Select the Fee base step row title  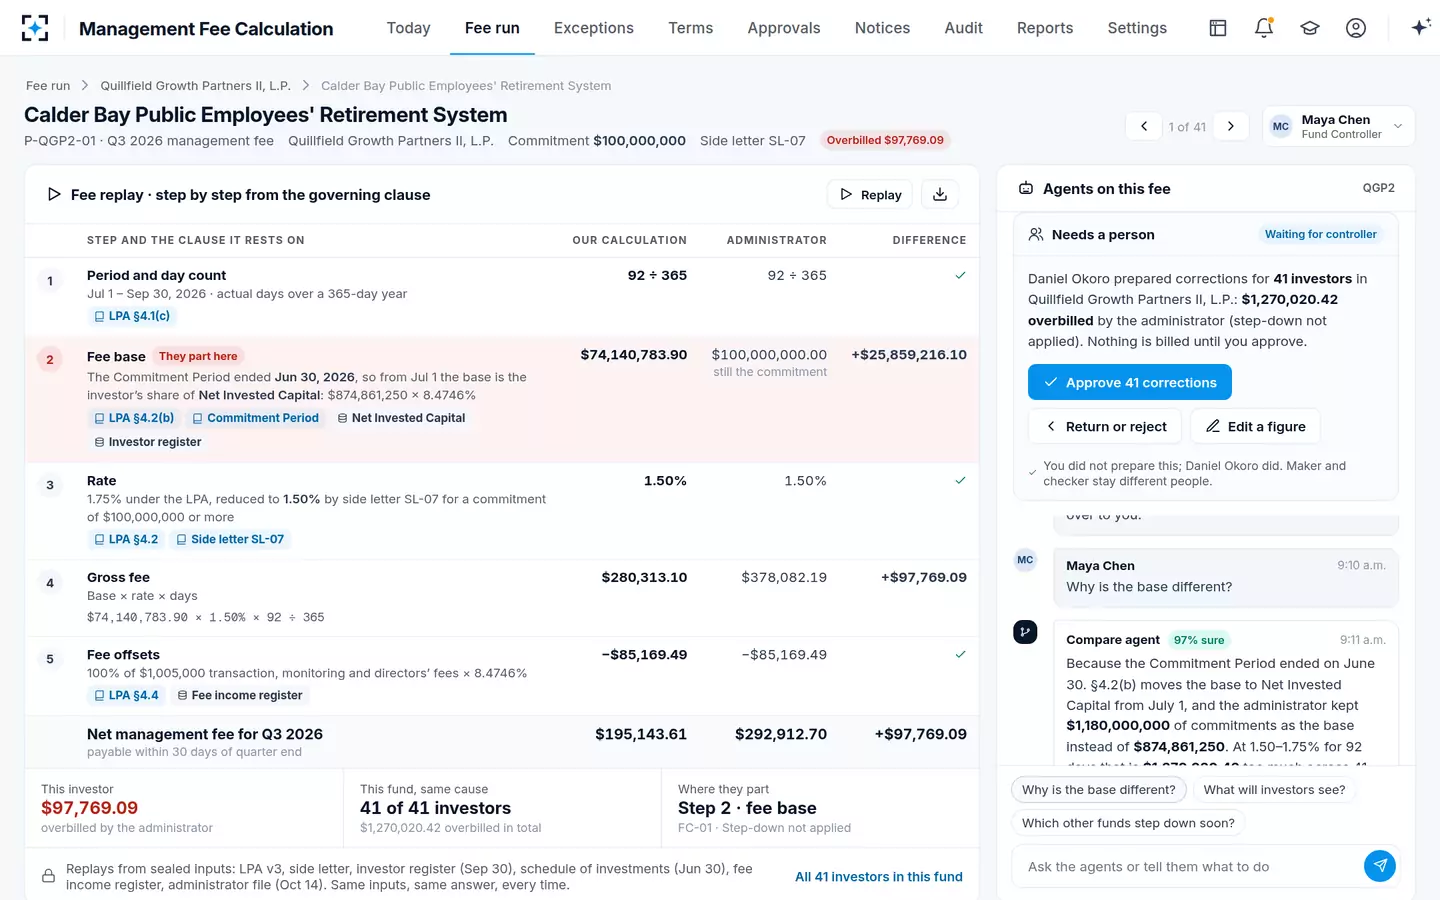[116, 357]
